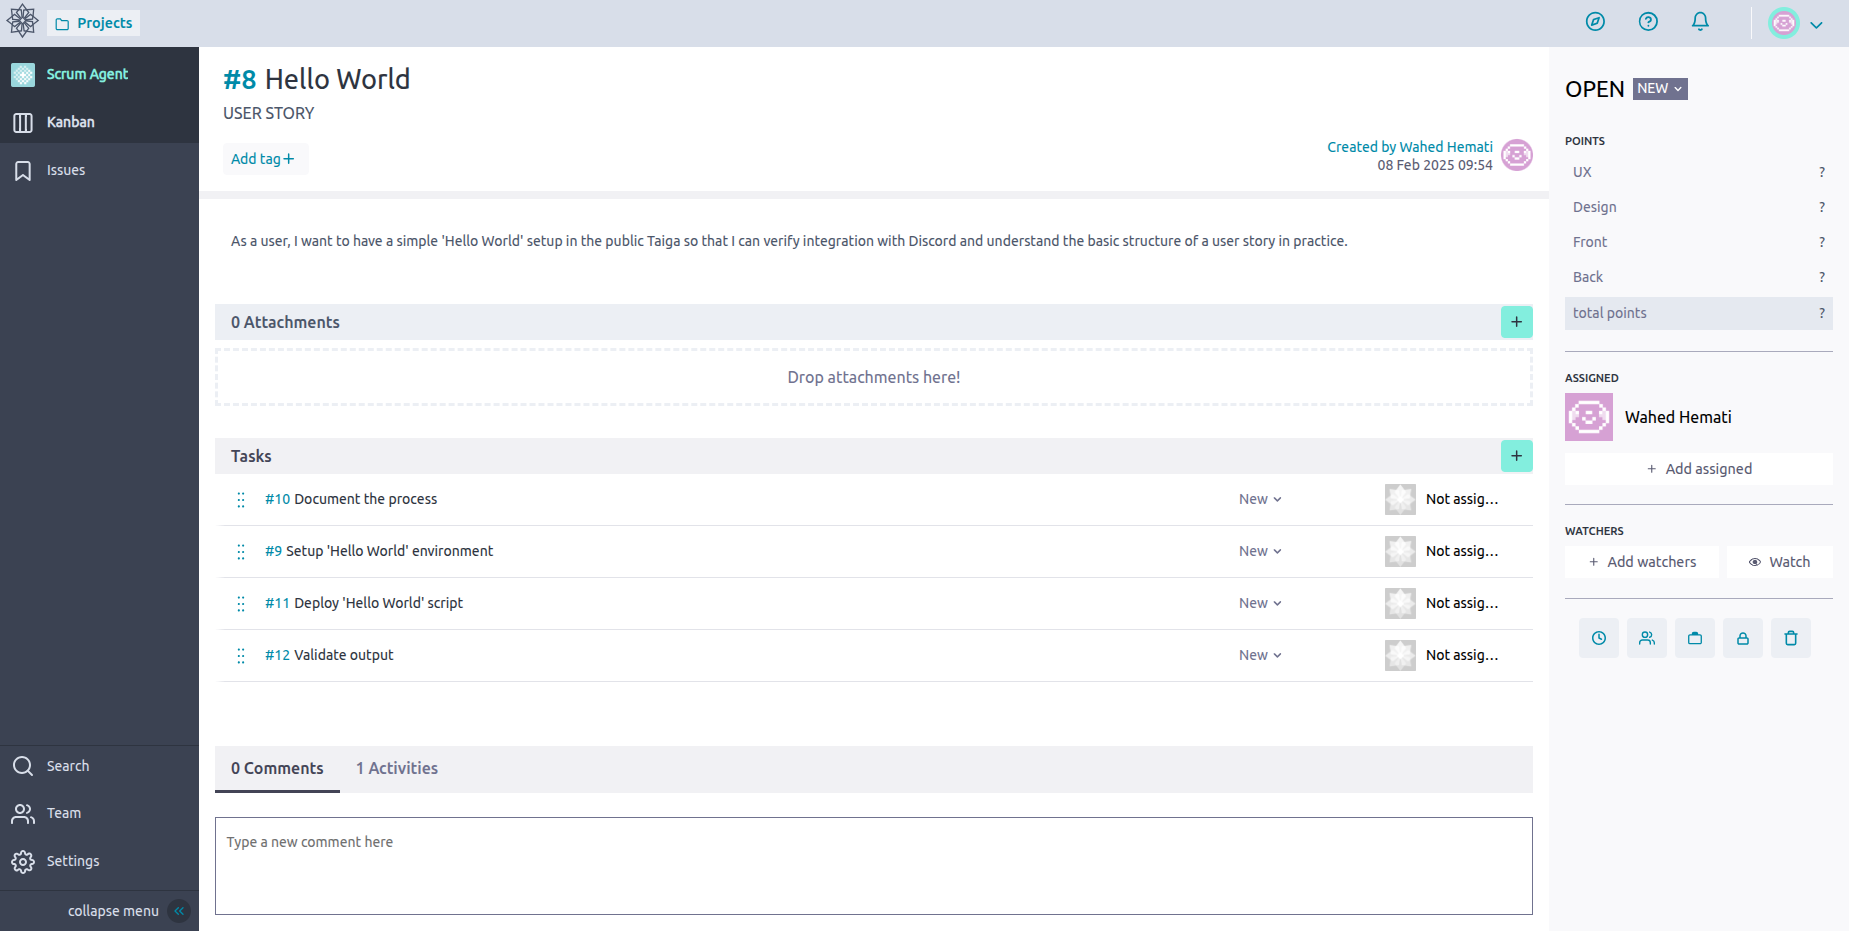Add a new task with plus icon
The image size is (1849, 931).
(1517, 456)
